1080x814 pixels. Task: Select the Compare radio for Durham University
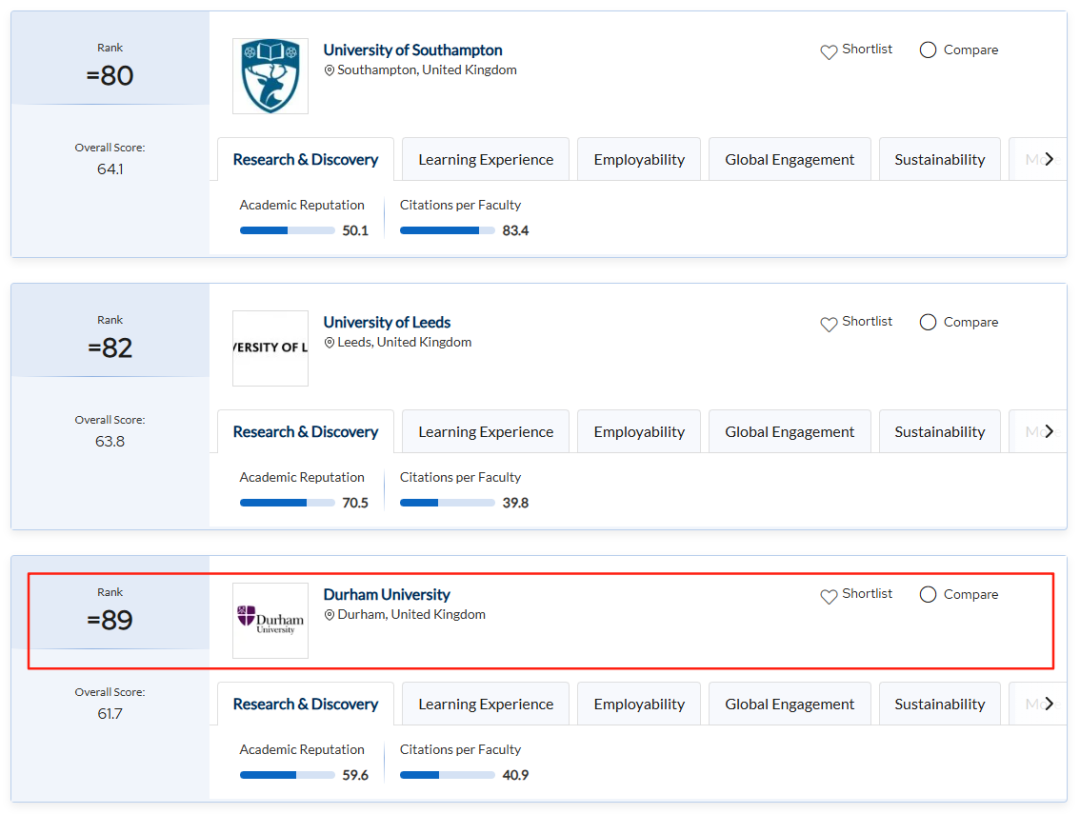[x=928, y=594]
